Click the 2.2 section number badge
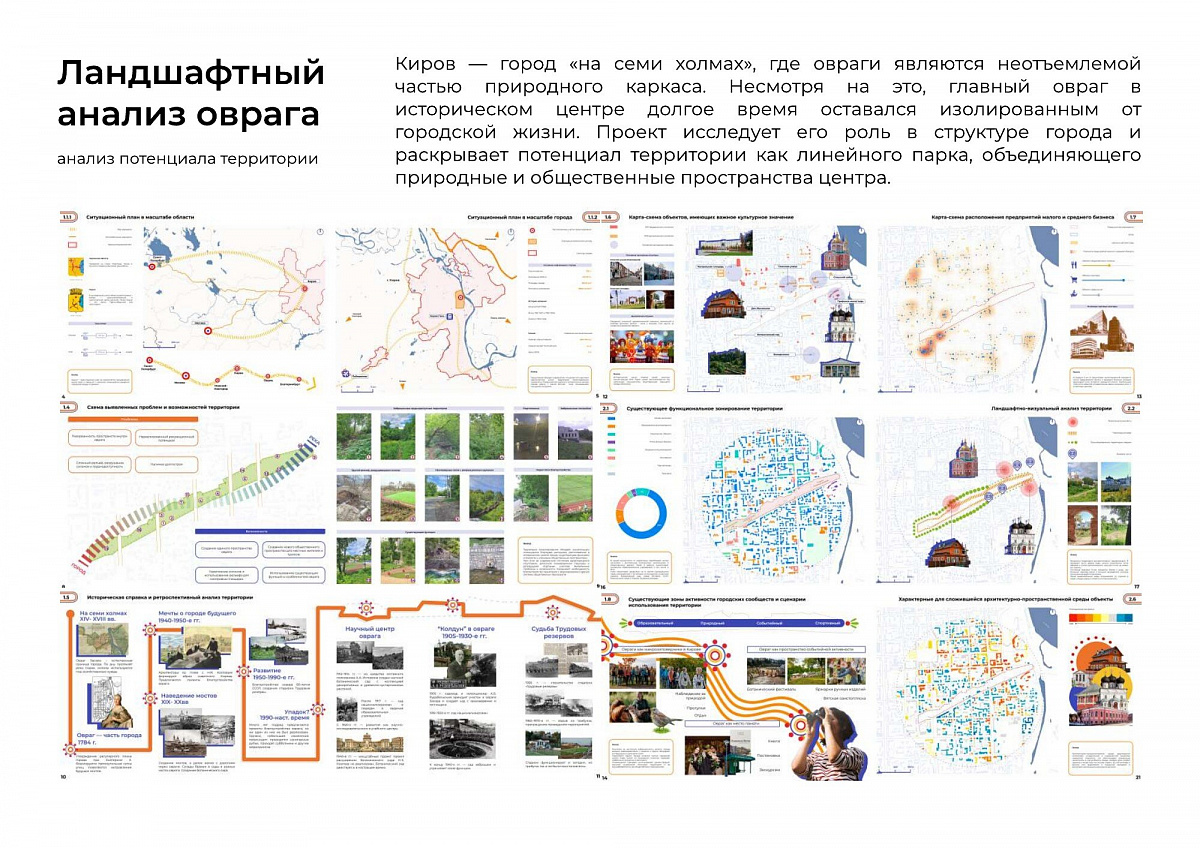The image size is (1200, 848). coord(1131,408)
